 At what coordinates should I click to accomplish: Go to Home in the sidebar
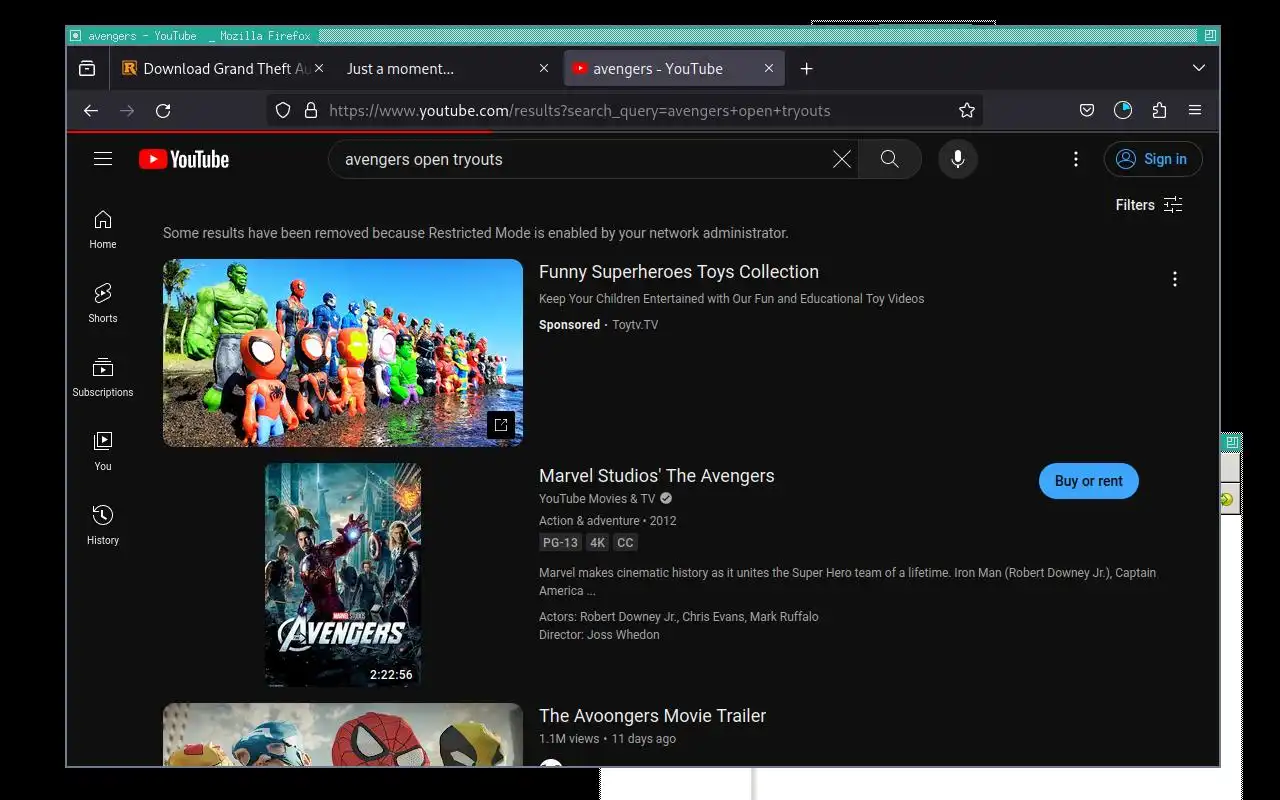point(103,230)
